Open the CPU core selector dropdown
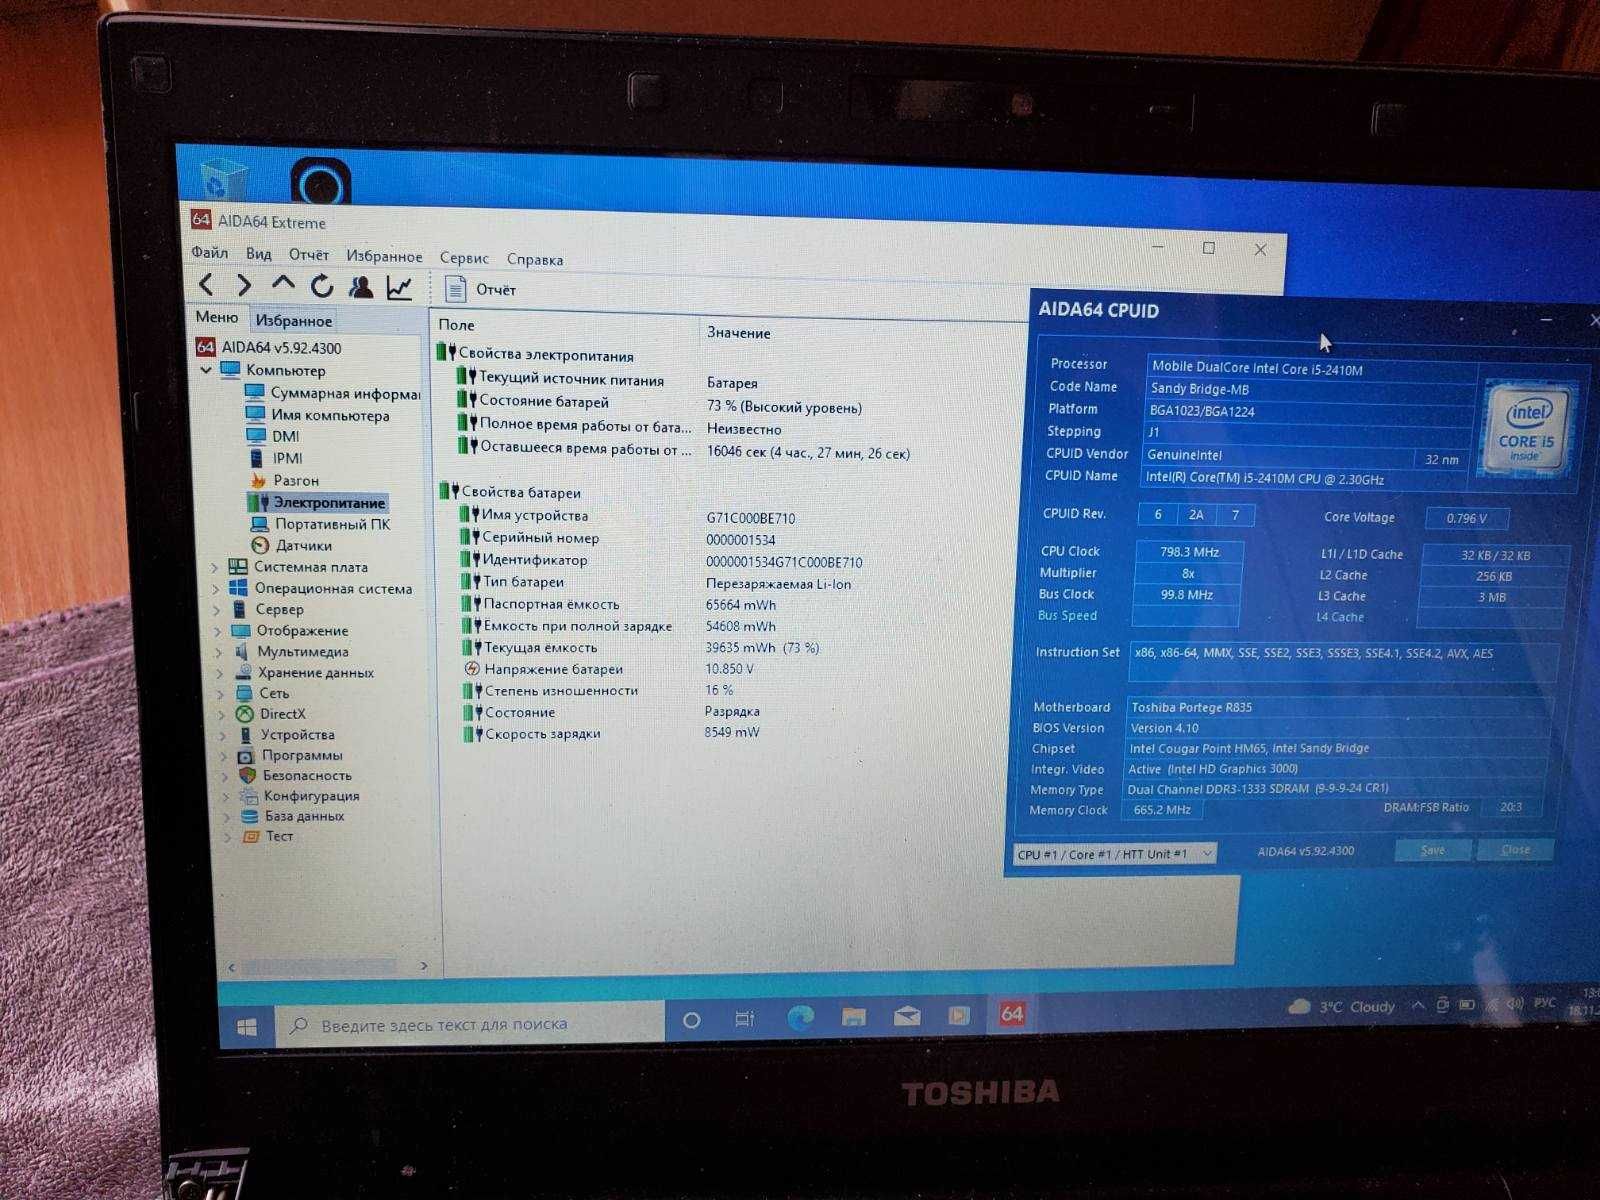Image resolution: width=1600 pixels, height=1200 pixels. (1115, 854)
